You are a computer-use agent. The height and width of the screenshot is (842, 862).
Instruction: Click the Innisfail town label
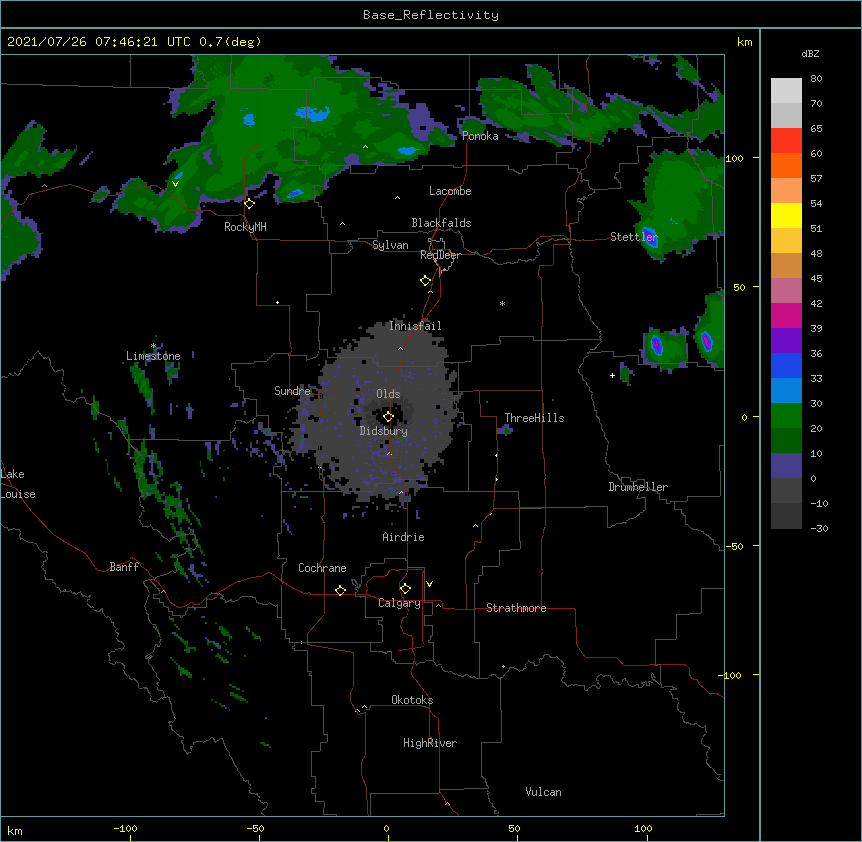point(415,326)
